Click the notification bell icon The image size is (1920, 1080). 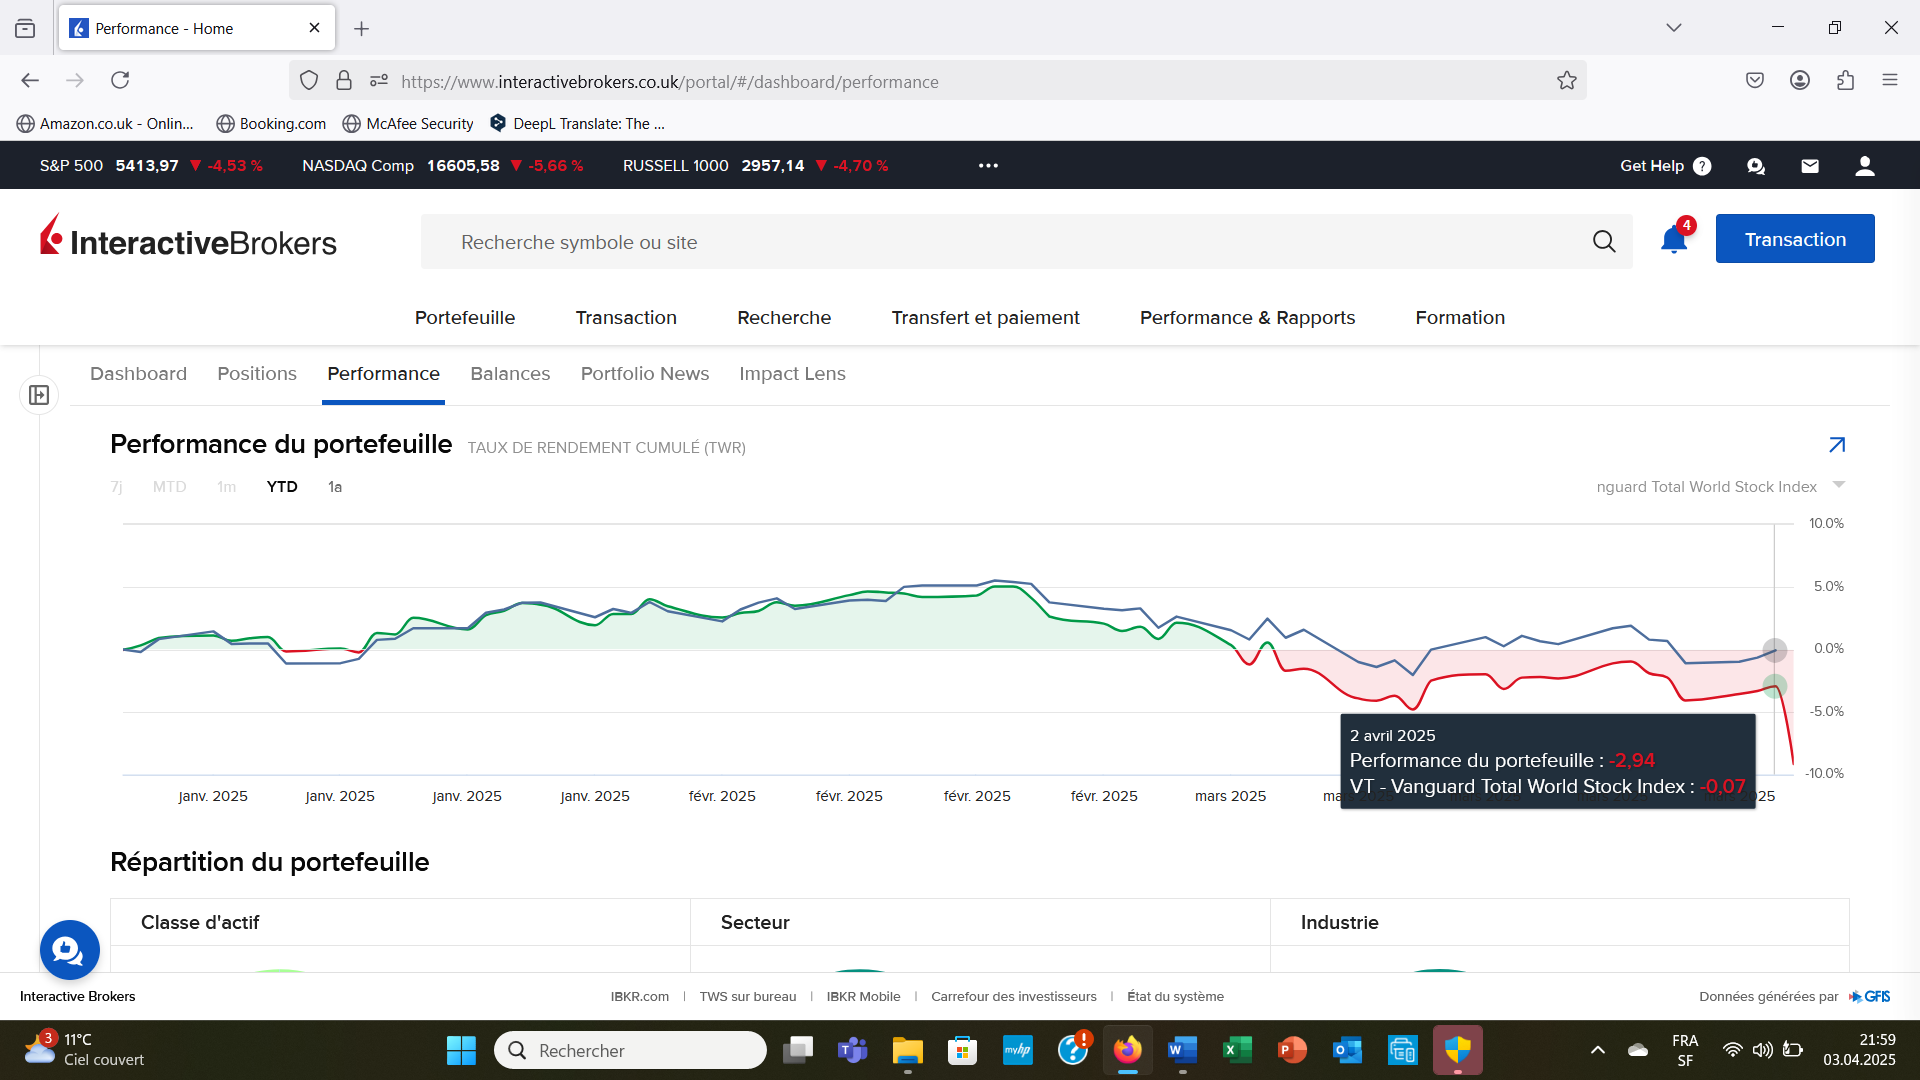tap(1674, 240)
